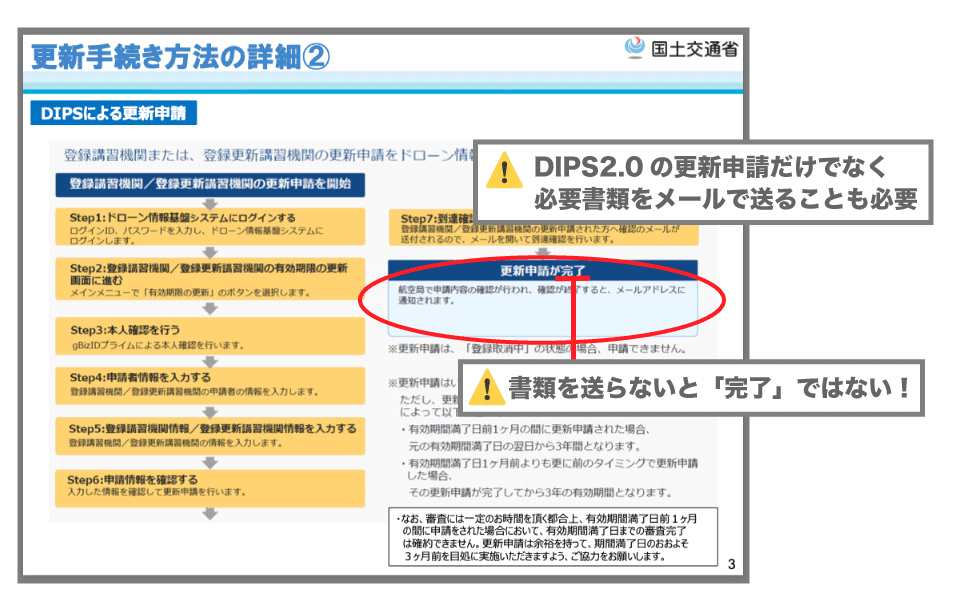Viewport: 960px width, 600px height.
Task: Select the Step2 有効期限の更新 box
Action: pos(210,280)
